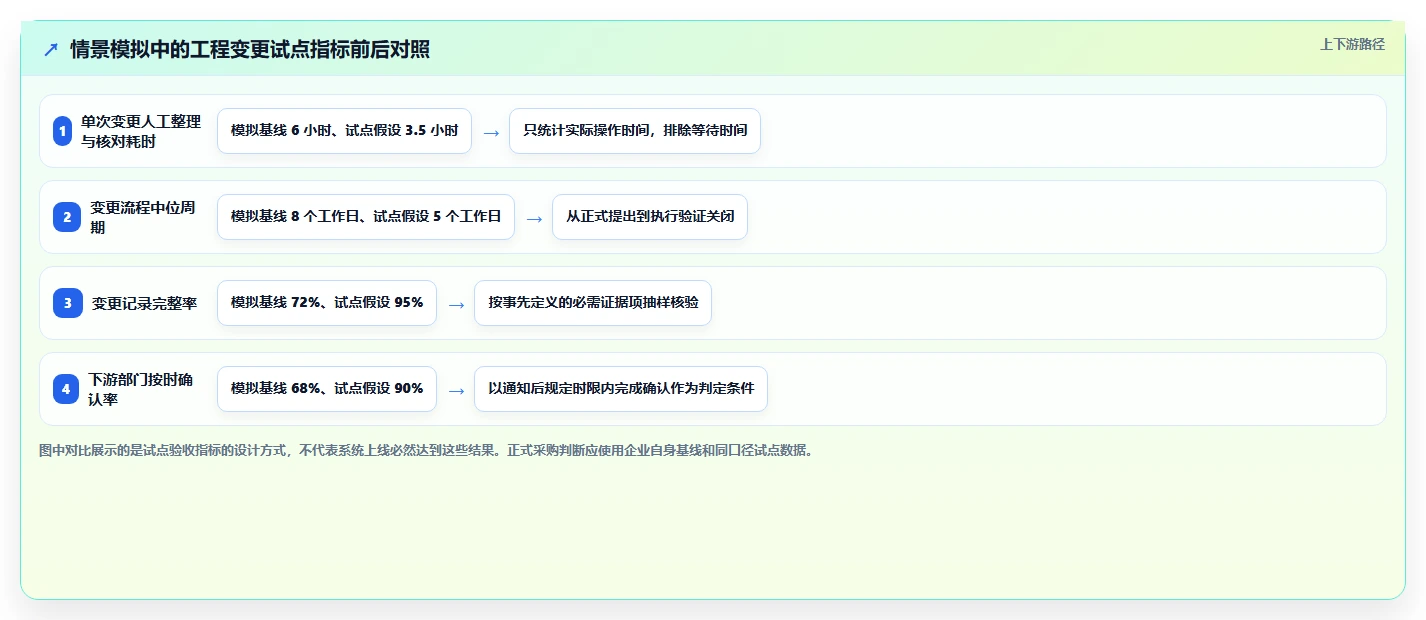Click the label 变更记录完整率
The height and width of the screenshot is (620, 1426).
(x=145, y=303)
